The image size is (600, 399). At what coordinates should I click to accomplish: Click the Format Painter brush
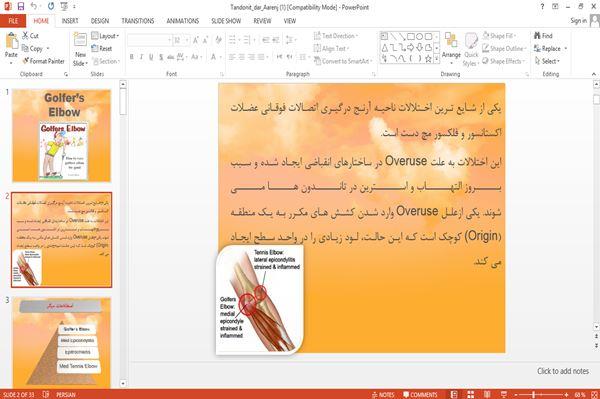pyautogui.click(x=26, y=61)
